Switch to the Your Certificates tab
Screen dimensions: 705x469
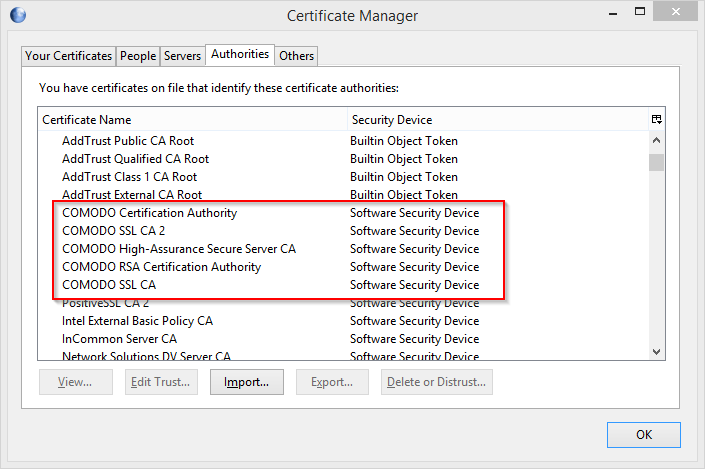68,56
